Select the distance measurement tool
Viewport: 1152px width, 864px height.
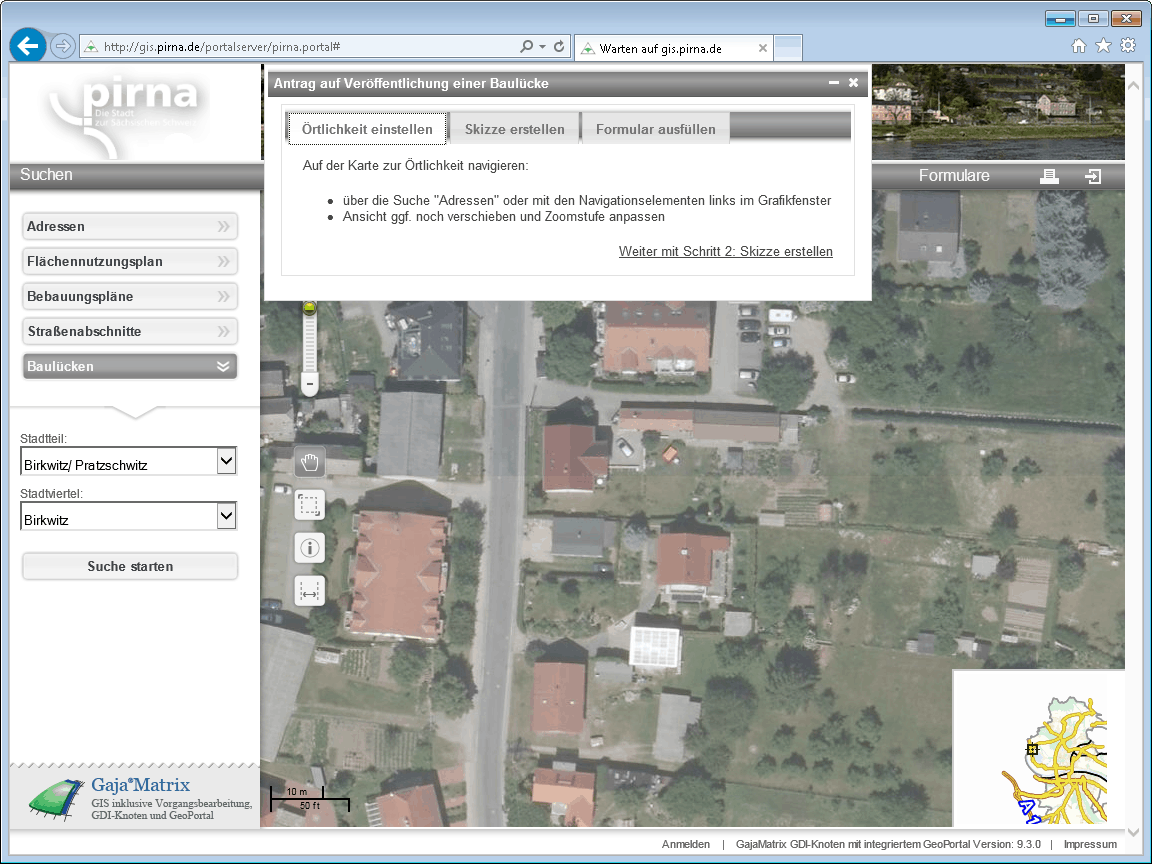tap(310, 591)
